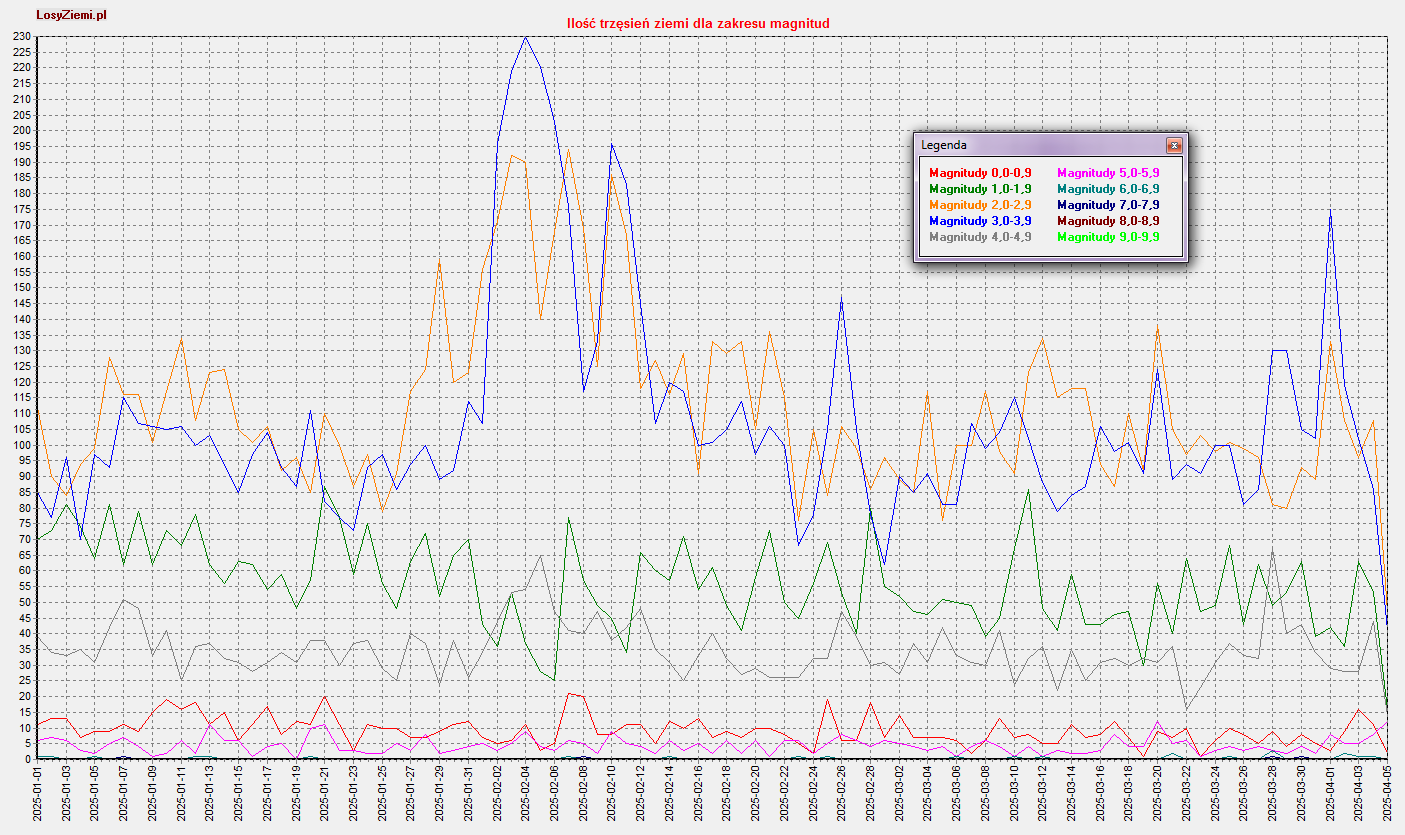The width and height of the screenshot is (1405, 835).
Task: Select legend entry Magnitudy 7,0-7,9
Action: coord(1108,205)
